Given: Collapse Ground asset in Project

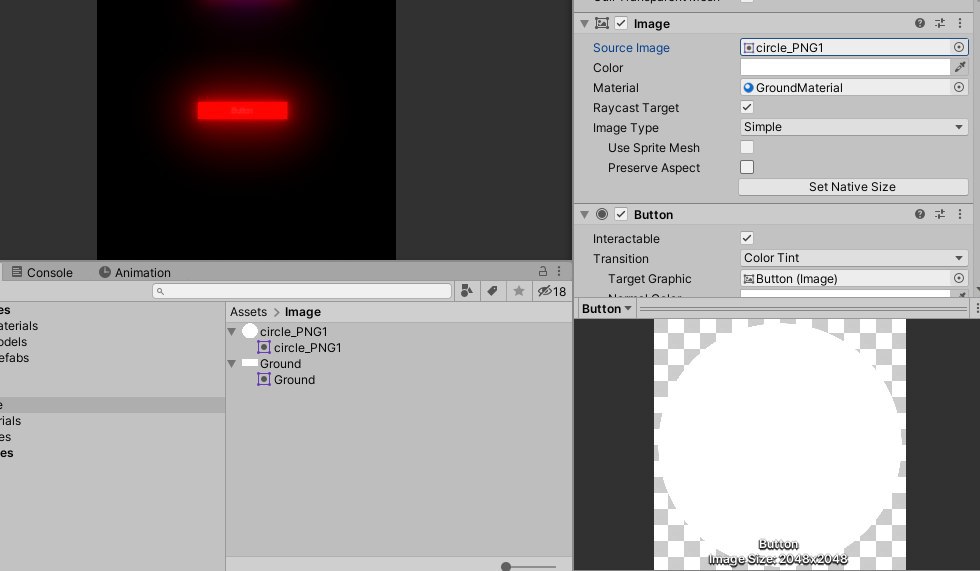Looking at the screenshot, I should tap(232, 364).
